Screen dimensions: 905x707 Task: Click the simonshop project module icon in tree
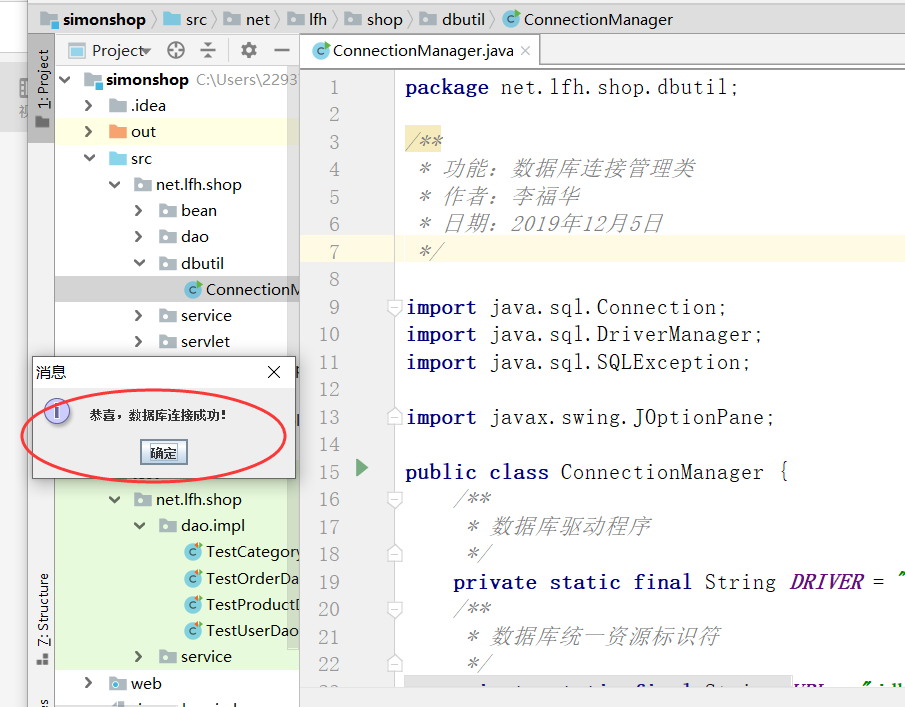93,80
